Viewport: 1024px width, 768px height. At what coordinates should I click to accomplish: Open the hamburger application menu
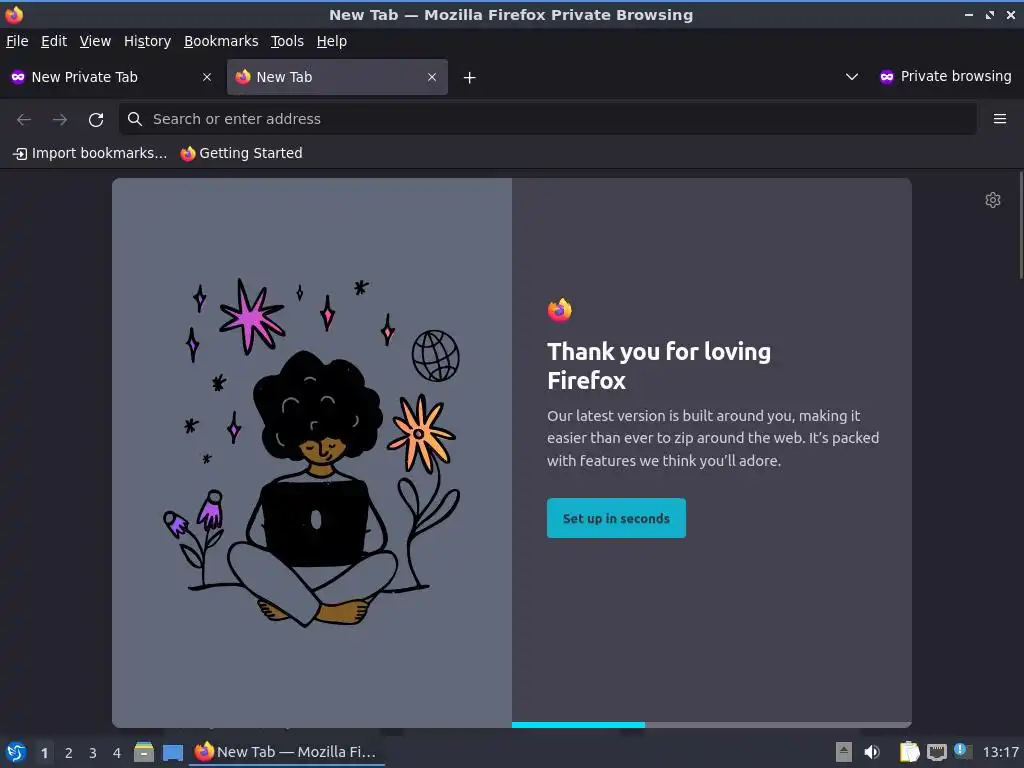point(999,119)
